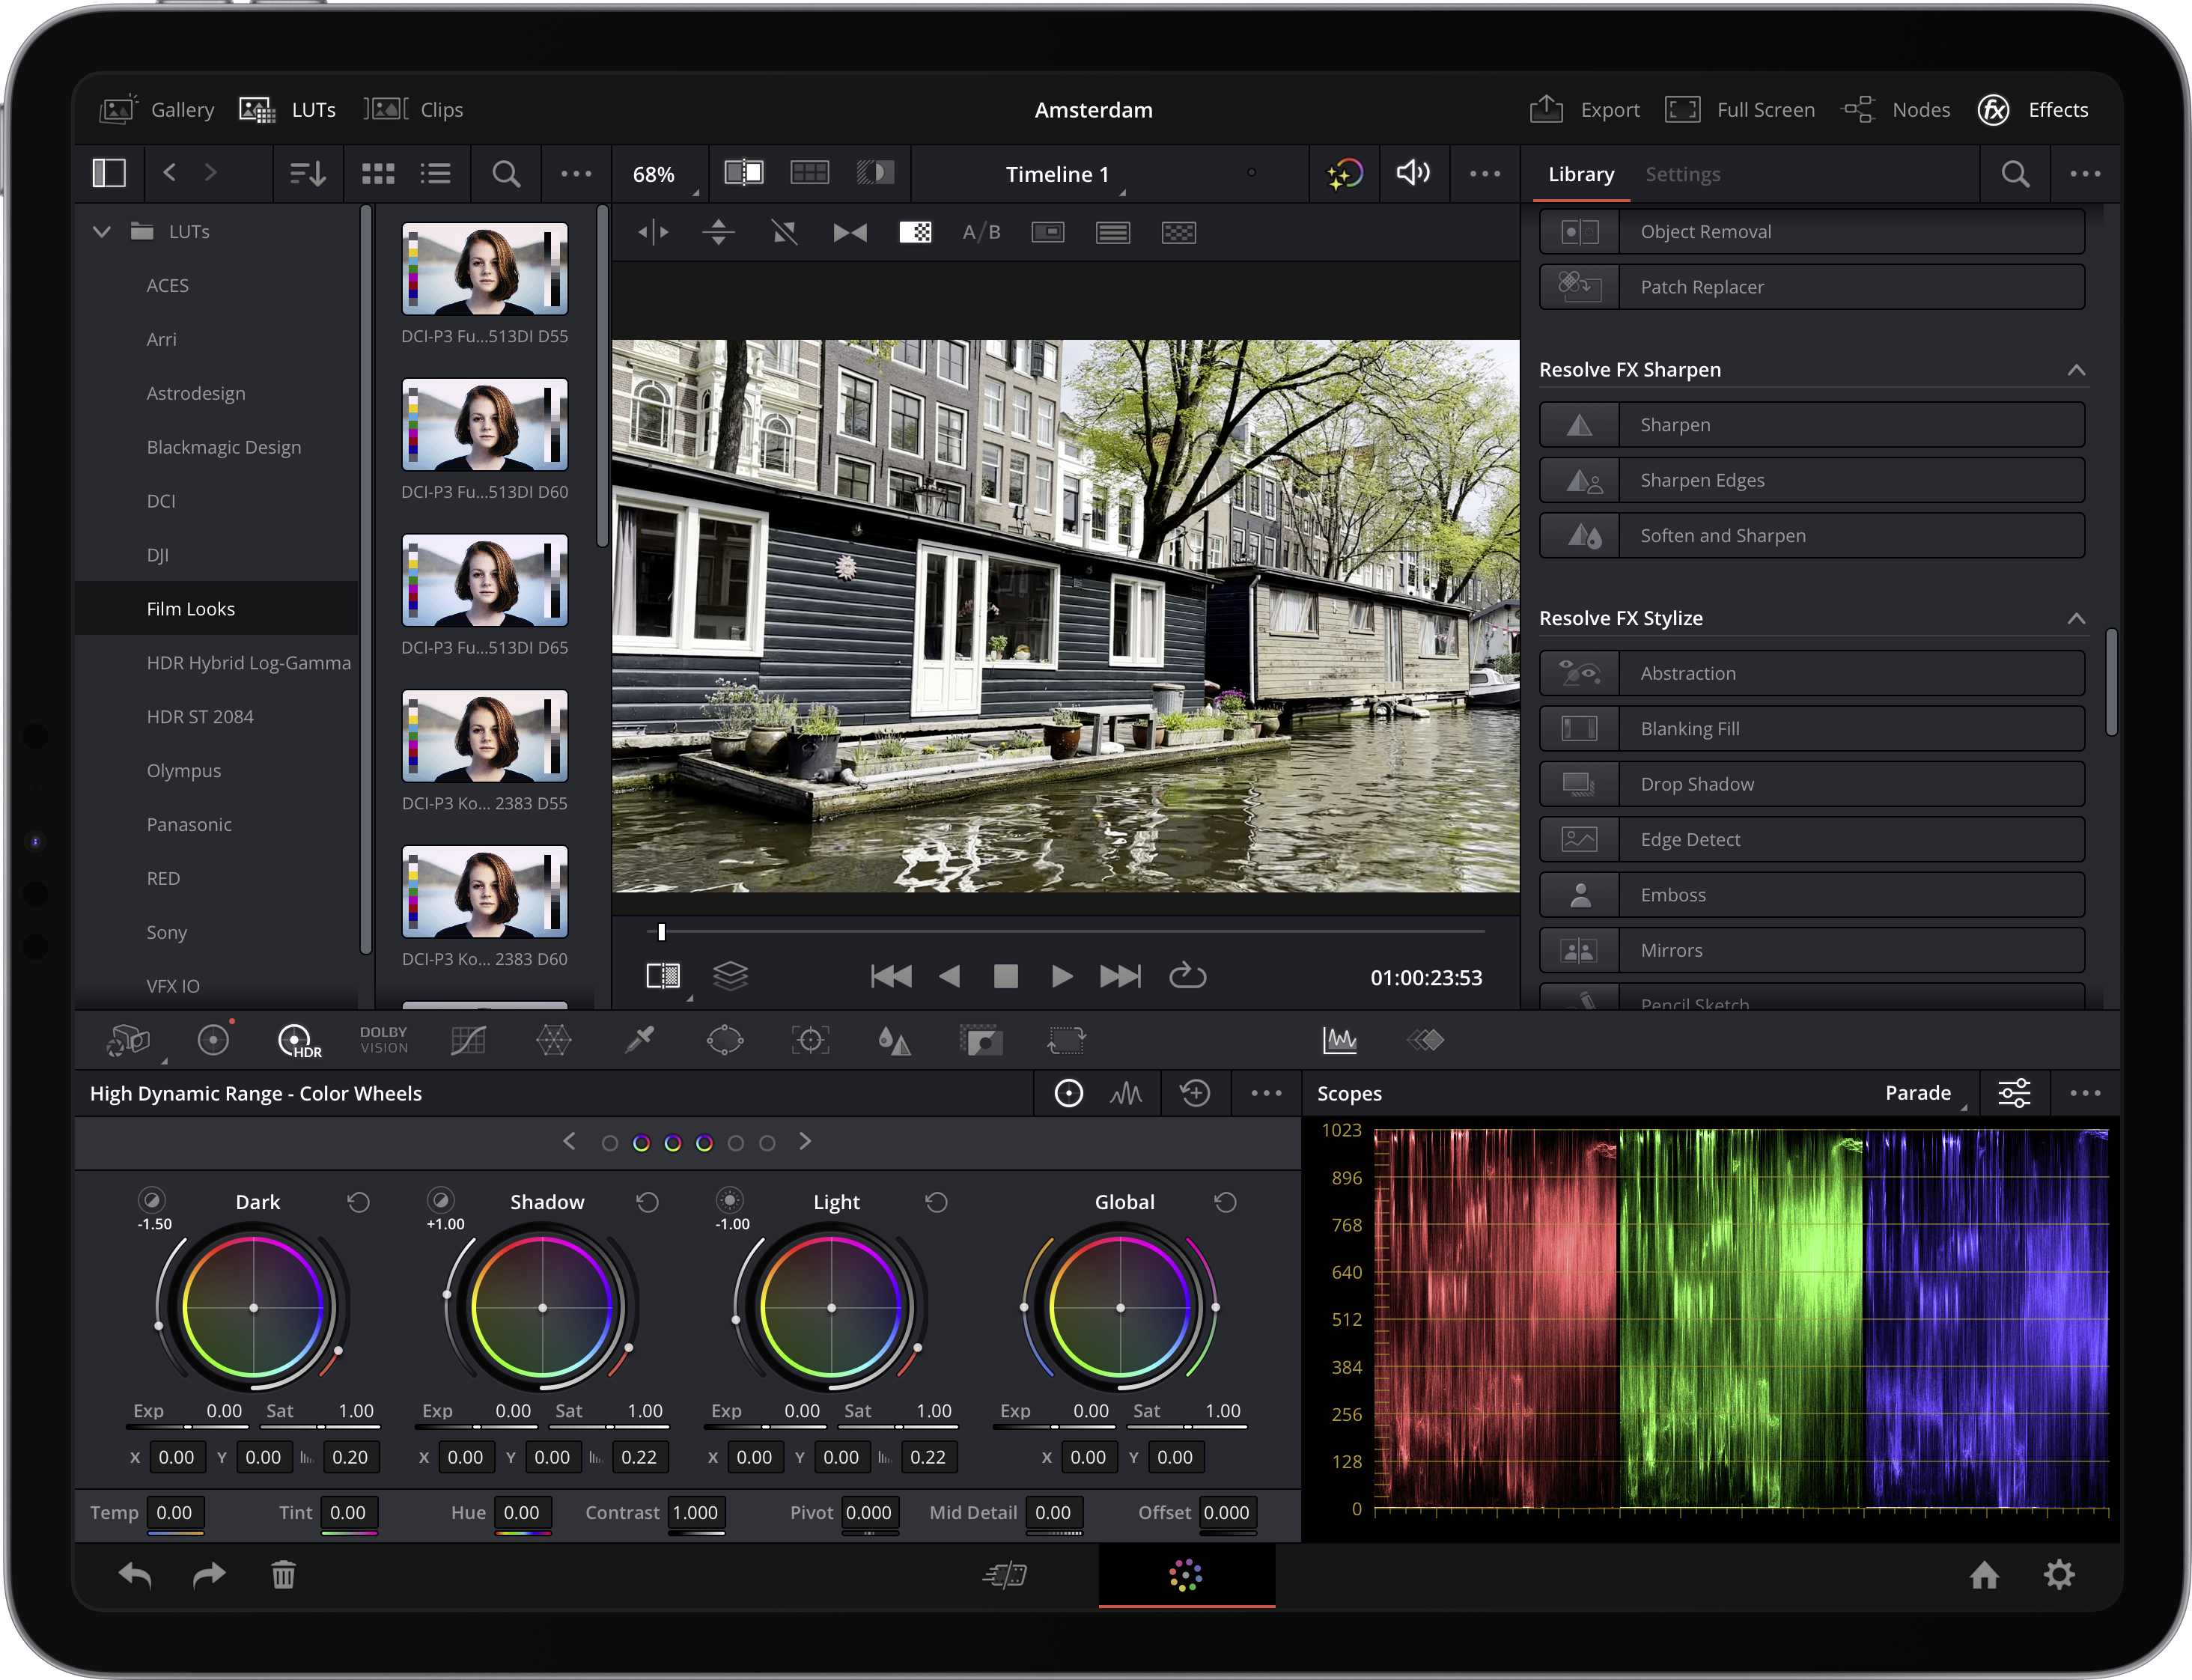Toggle the sidebar panel visibility
Image resolution: width=2192 pixels, height=1680 pixels.
click(109, 174)
